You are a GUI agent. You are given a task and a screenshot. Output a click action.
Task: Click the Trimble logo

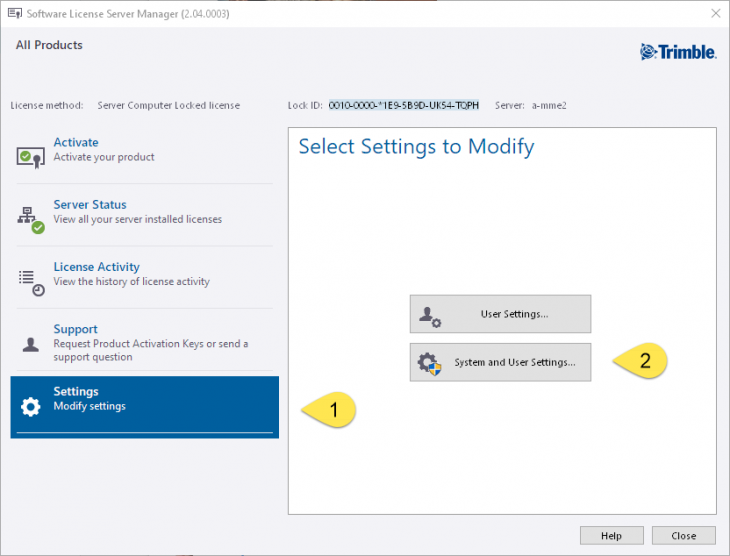(678, 52)
